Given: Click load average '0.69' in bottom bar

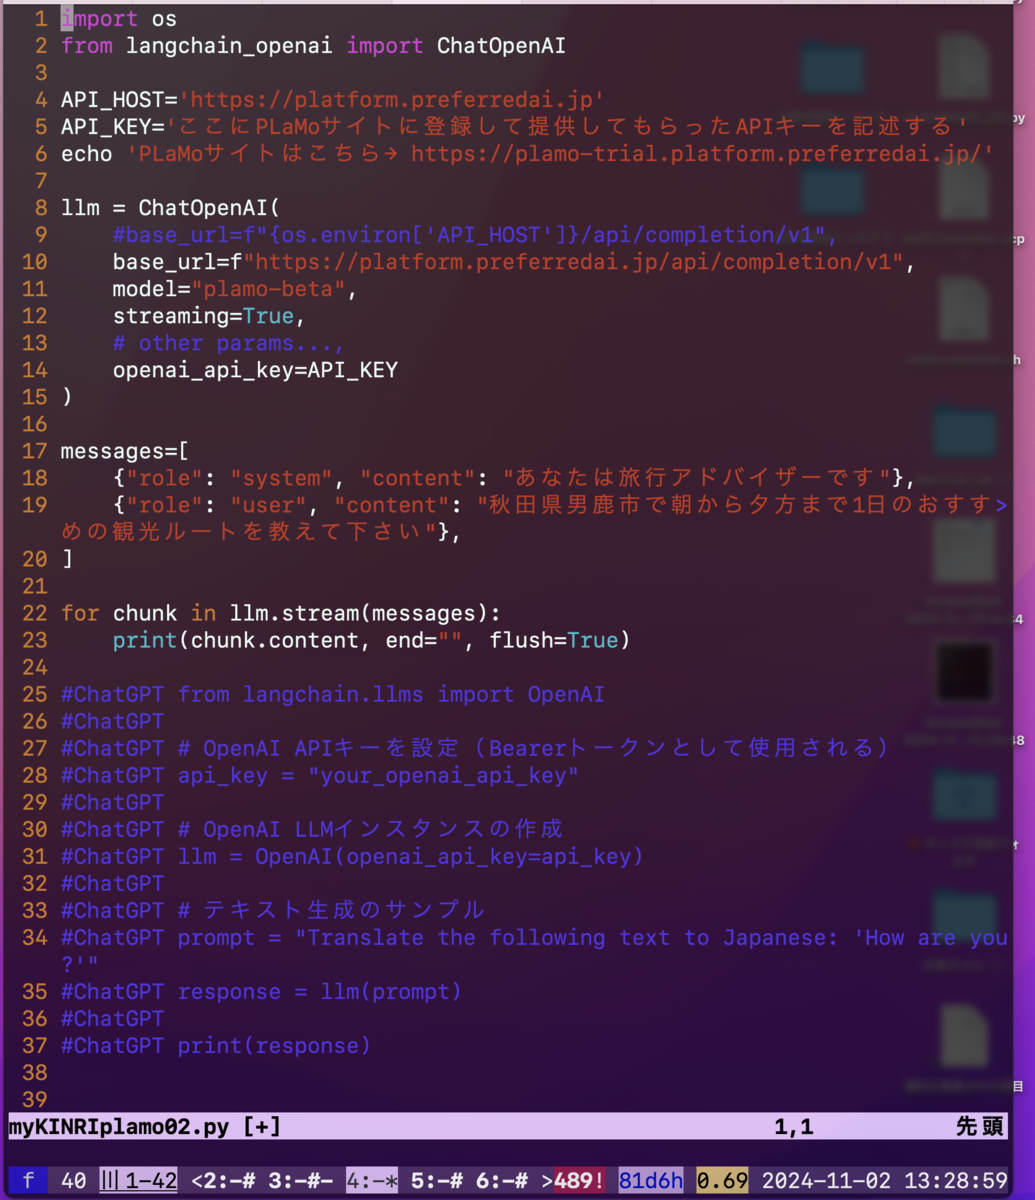Looking at the screenshot, I should point(722,1180).
